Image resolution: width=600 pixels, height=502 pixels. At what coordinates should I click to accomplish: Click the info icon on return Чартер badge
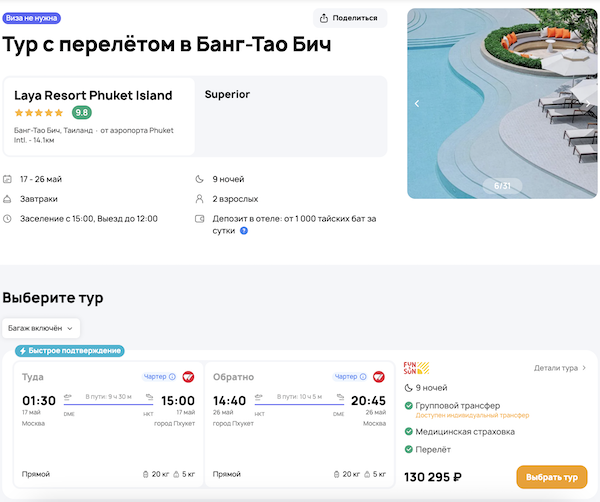(362, 377)
